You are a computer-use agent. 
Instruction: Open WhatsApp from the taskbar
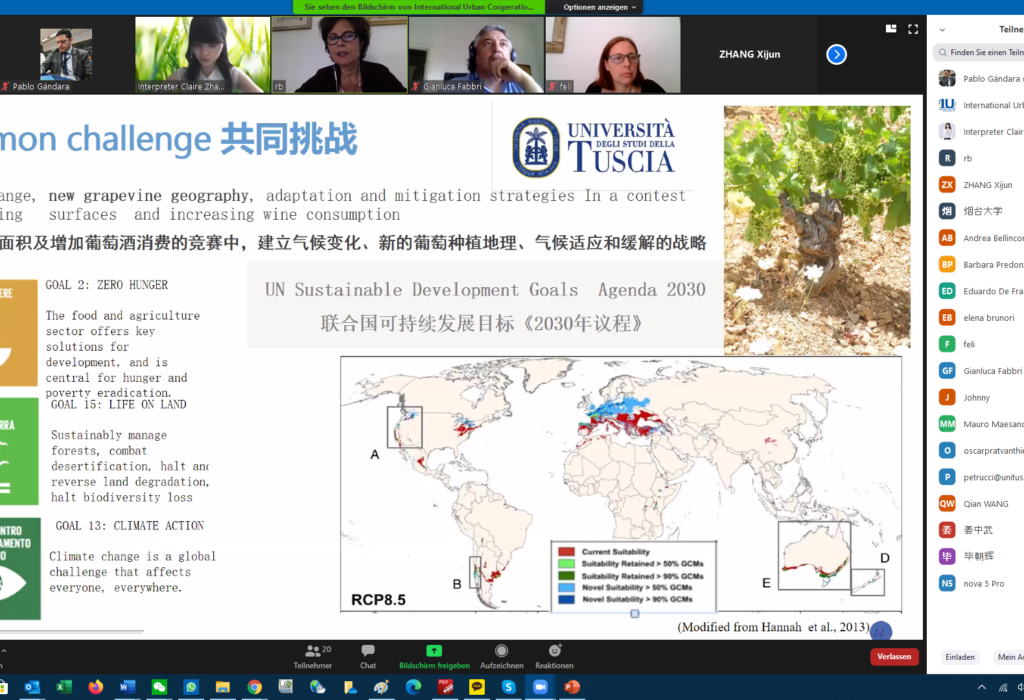(x=190, y=687)
